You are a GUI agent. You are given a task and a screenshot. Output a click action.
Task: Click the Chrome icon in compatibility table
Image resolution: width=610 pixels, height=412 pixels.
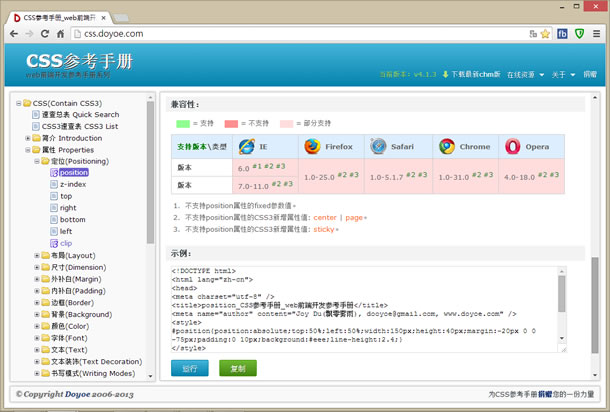coord(446,146)
